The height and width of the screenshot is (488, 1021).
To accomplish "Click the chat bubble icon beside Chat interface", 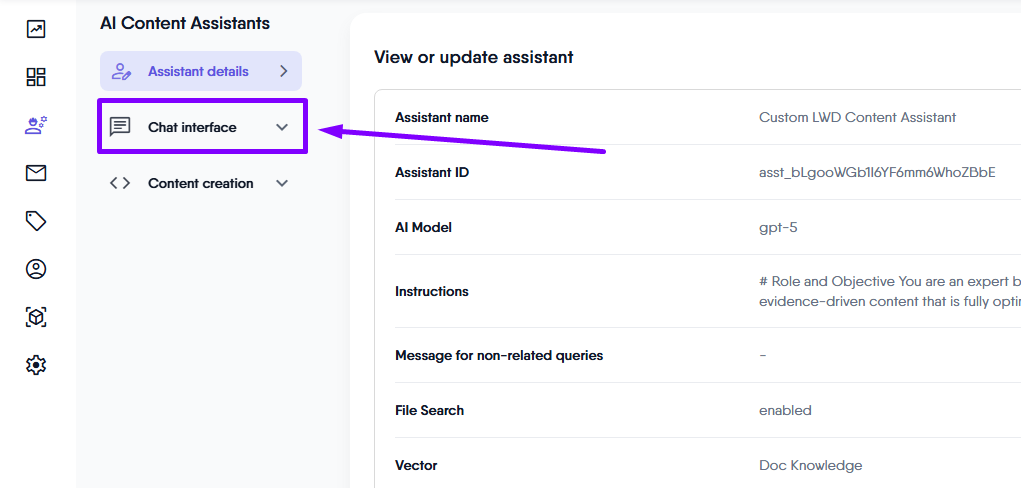I will click(x=120, y=127).
